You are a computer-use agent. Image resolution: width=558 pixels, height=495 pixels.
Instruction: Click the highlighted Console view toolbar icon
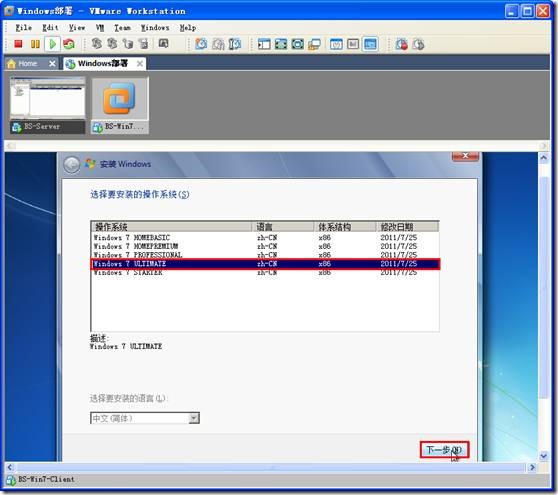coord(370,44)
